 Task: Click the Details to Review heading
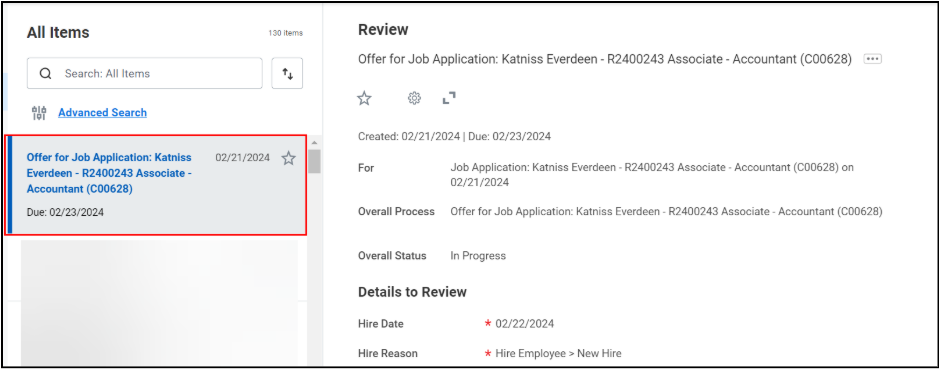coord(412,292)
